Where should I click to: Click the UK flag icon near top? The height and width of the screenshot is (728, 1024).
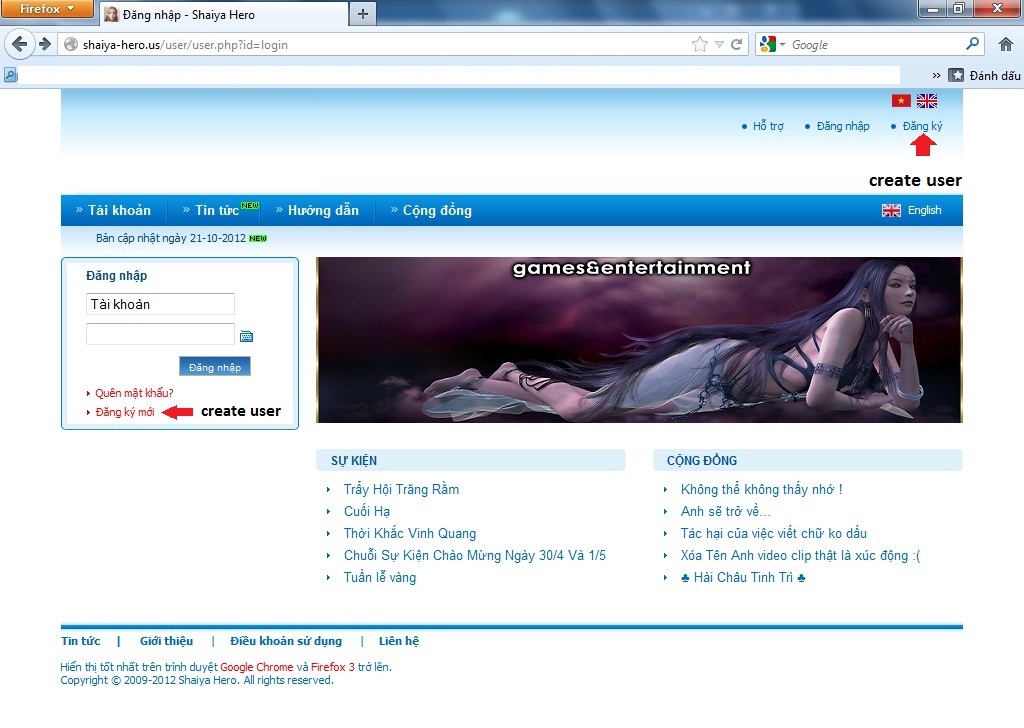(927, 101)
